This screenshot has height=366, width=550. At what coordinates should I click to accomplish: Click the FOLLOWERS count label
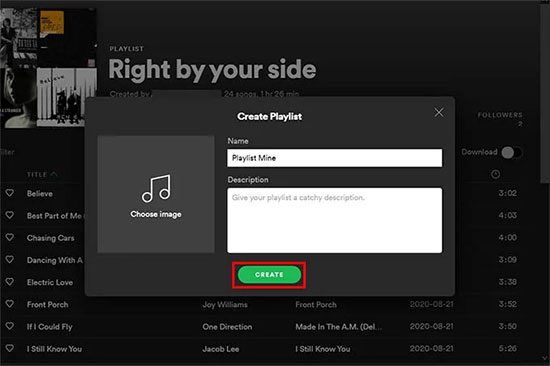pos(500,115)
